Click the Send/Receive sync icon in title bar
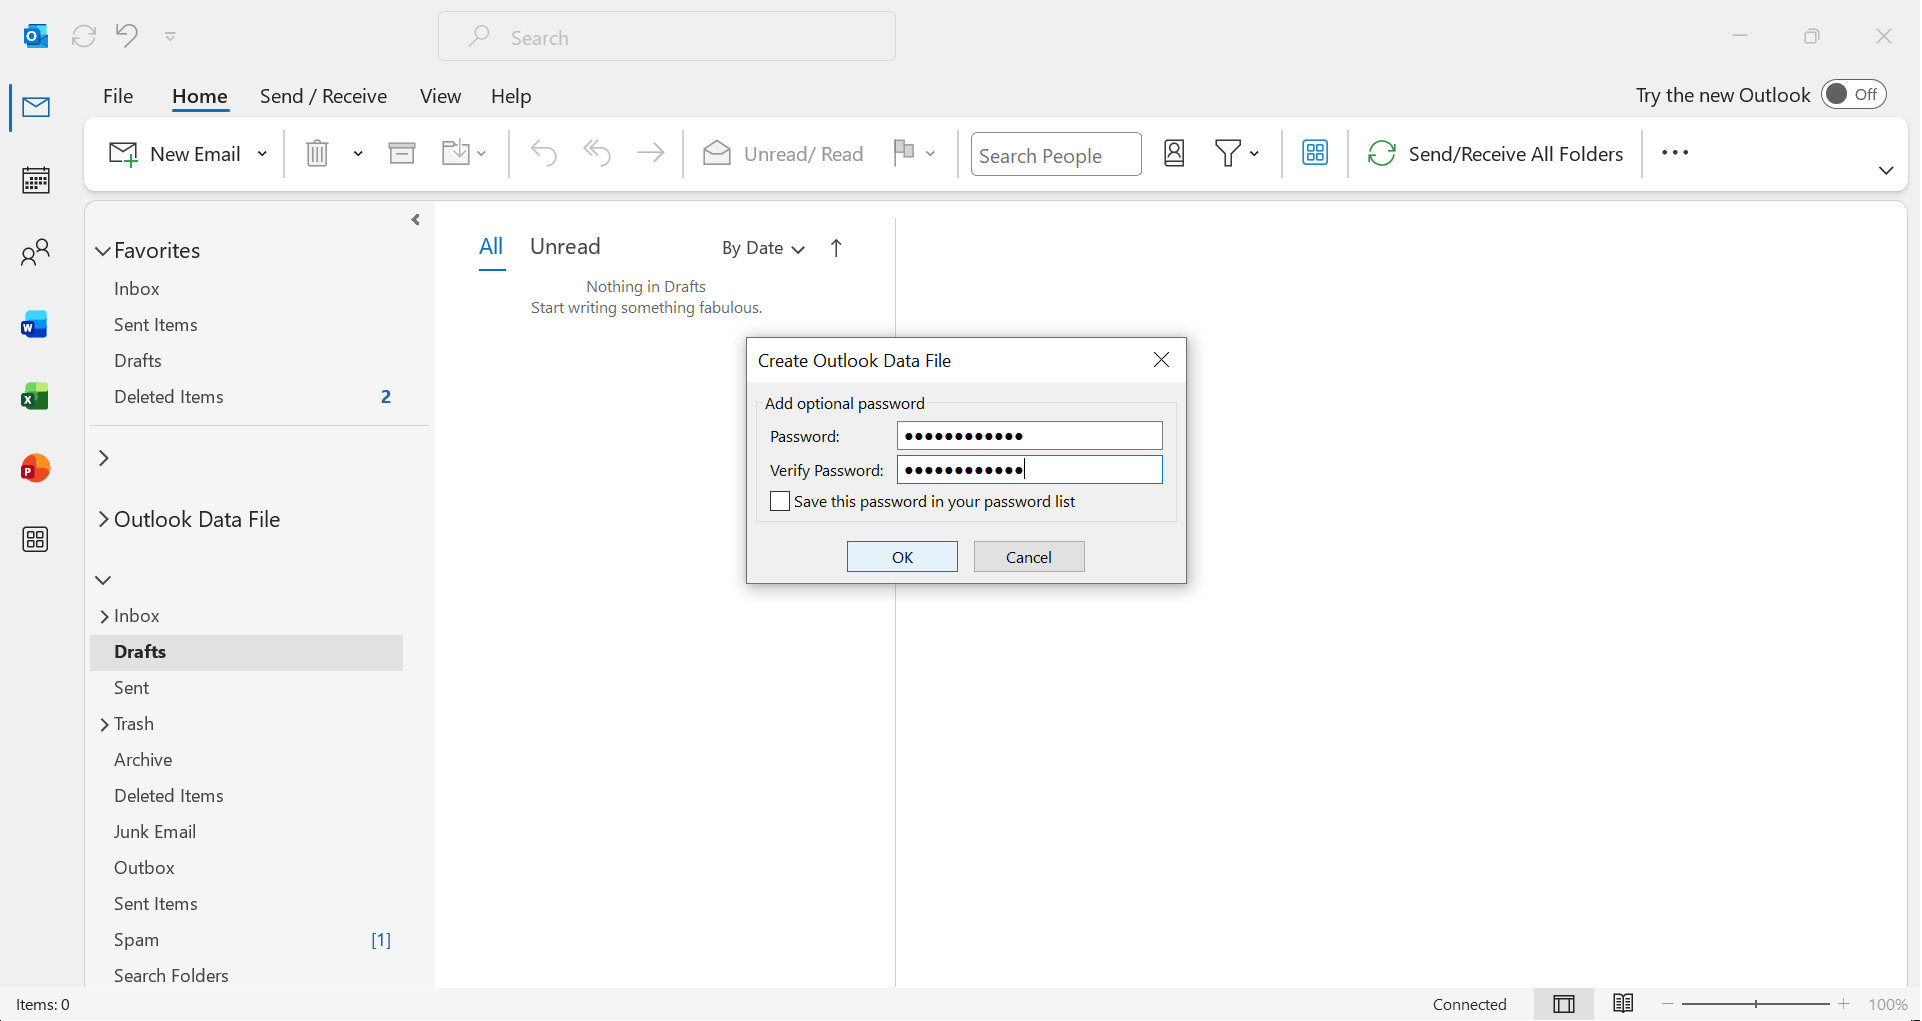The image size is (1922, 1021). point(84,36)
